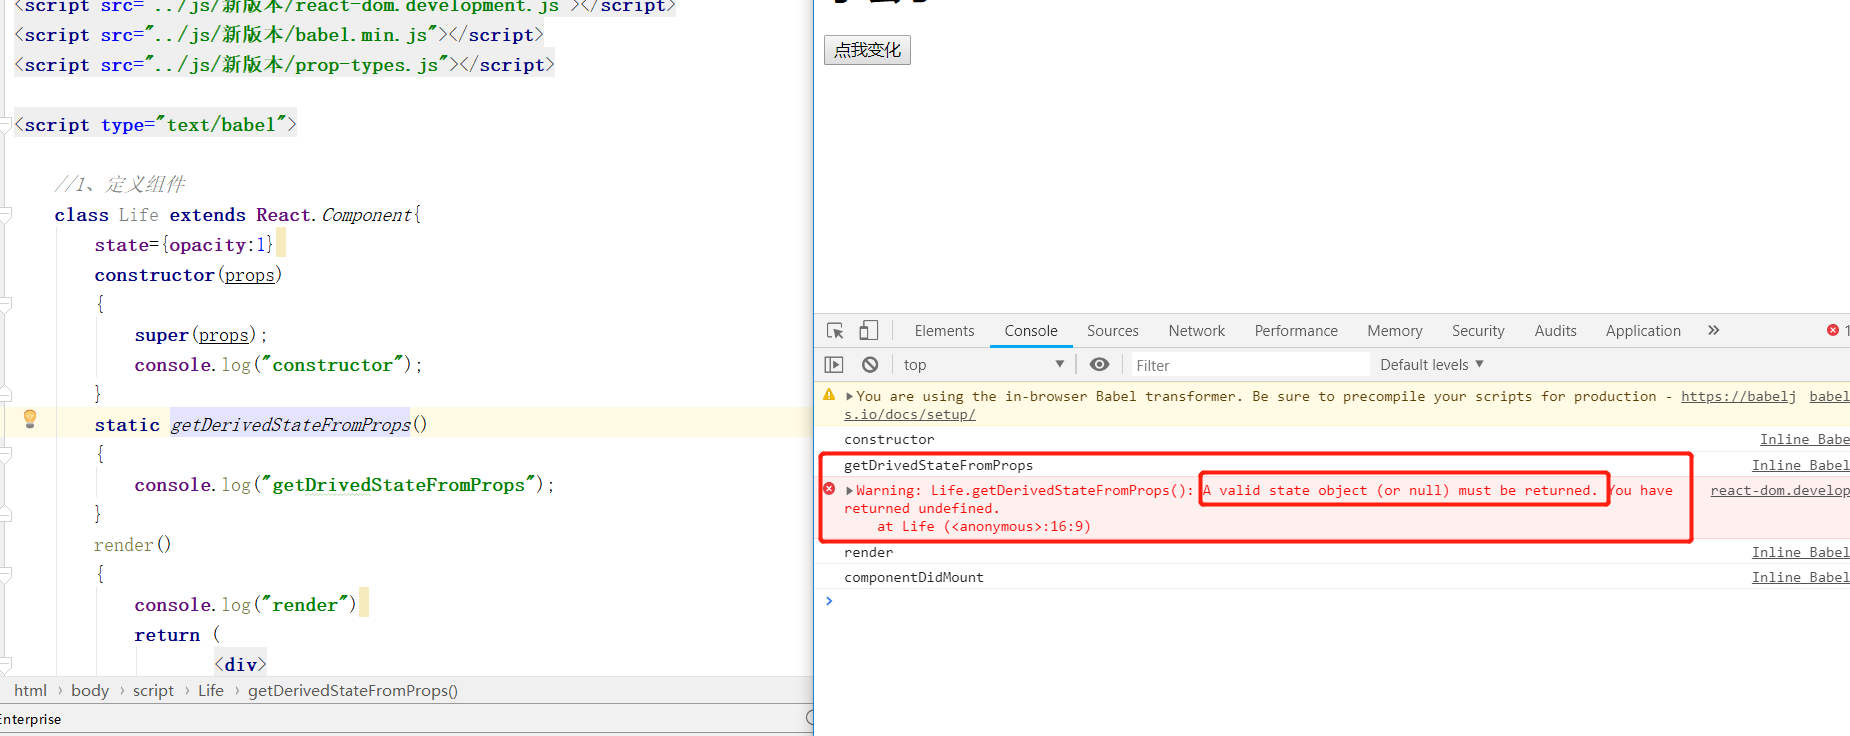Open the react-dom.development source link
Image resolution: width=1850 pixels, height=736 pixels.
click(x=1780, y=490)
